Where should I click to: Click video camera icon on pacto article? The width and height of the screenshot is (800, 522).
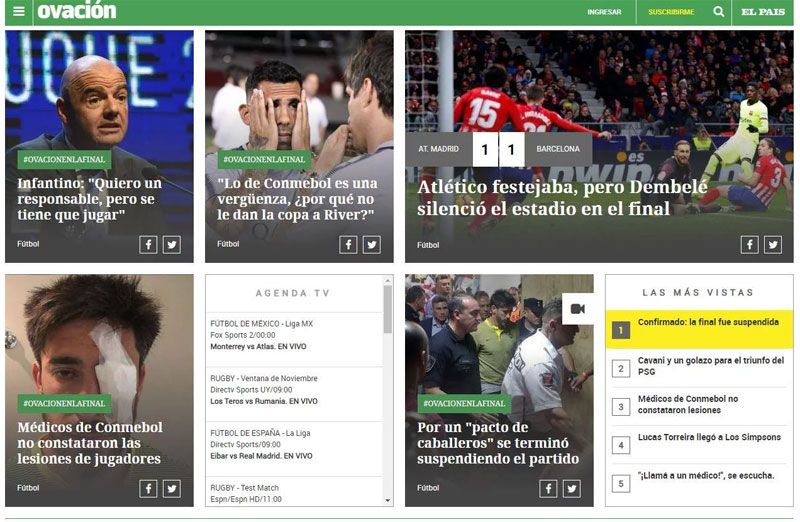pyautogui.click(x=577, y=308)
